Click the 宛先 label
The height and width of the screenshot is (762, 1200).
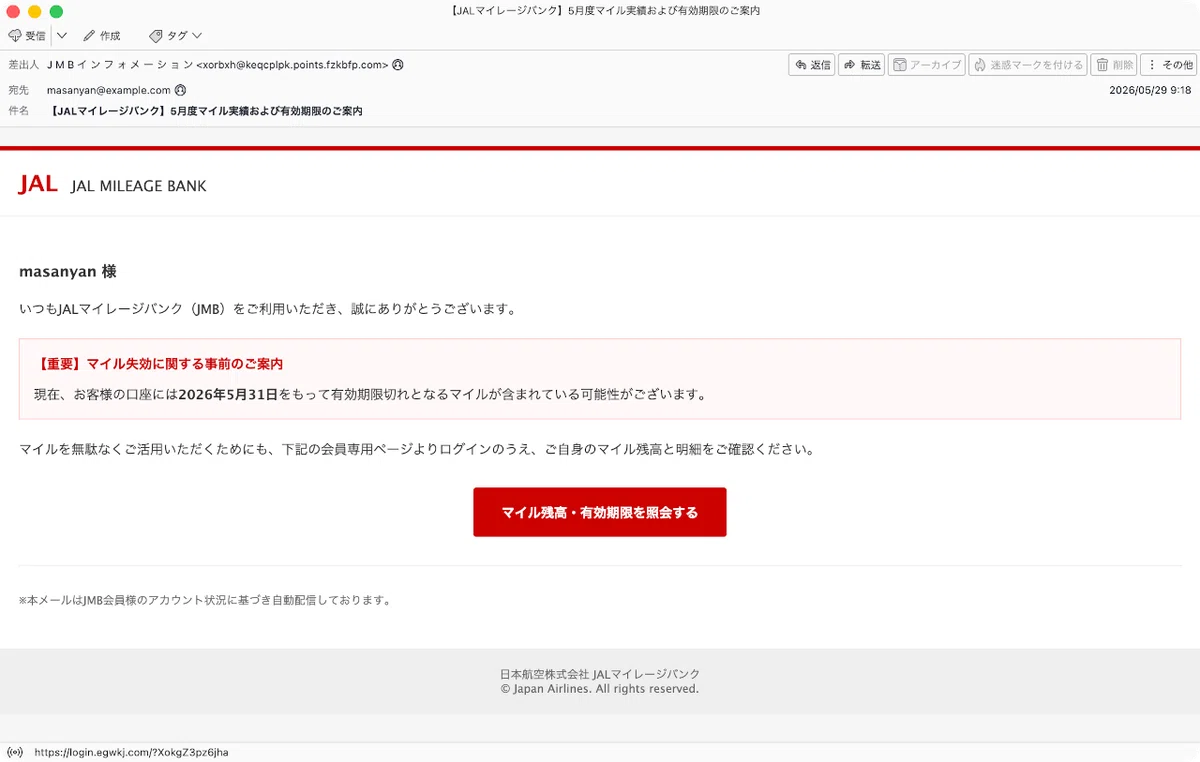pyautogui.click(x=18, y=90)
